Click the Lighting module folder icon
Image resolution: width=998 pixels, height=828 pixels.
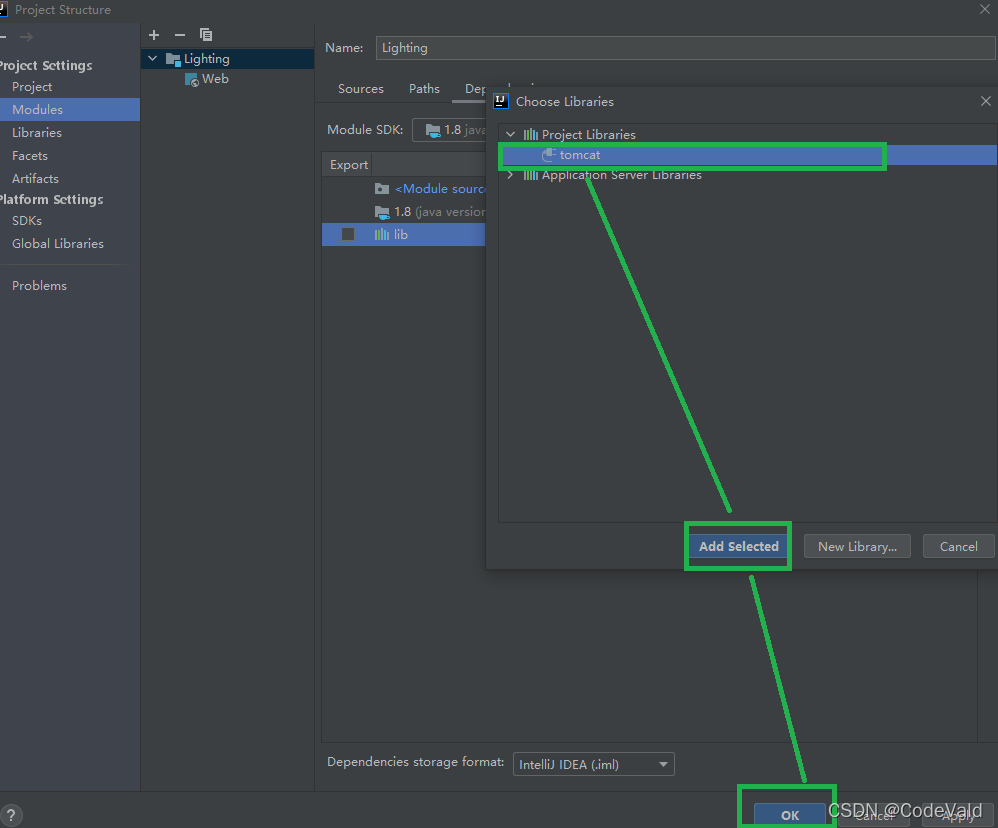pyautogui.click(x=173, y=59)
